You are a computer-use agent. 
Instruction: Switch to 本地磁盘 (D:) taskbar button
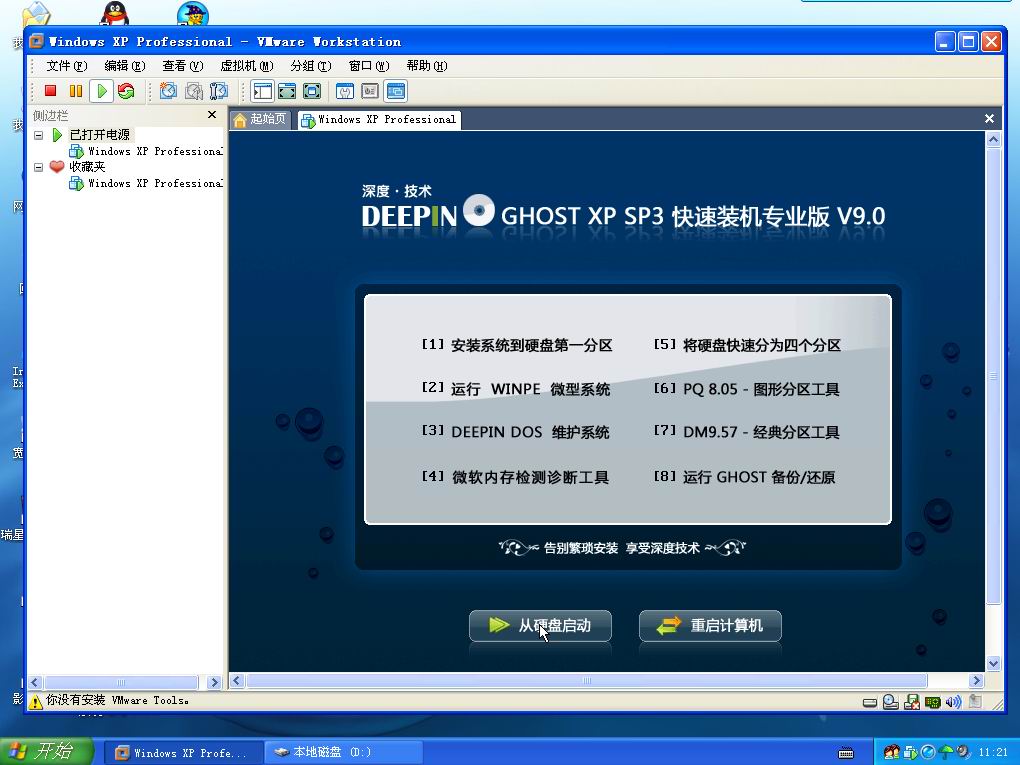[x=343, y=753]
